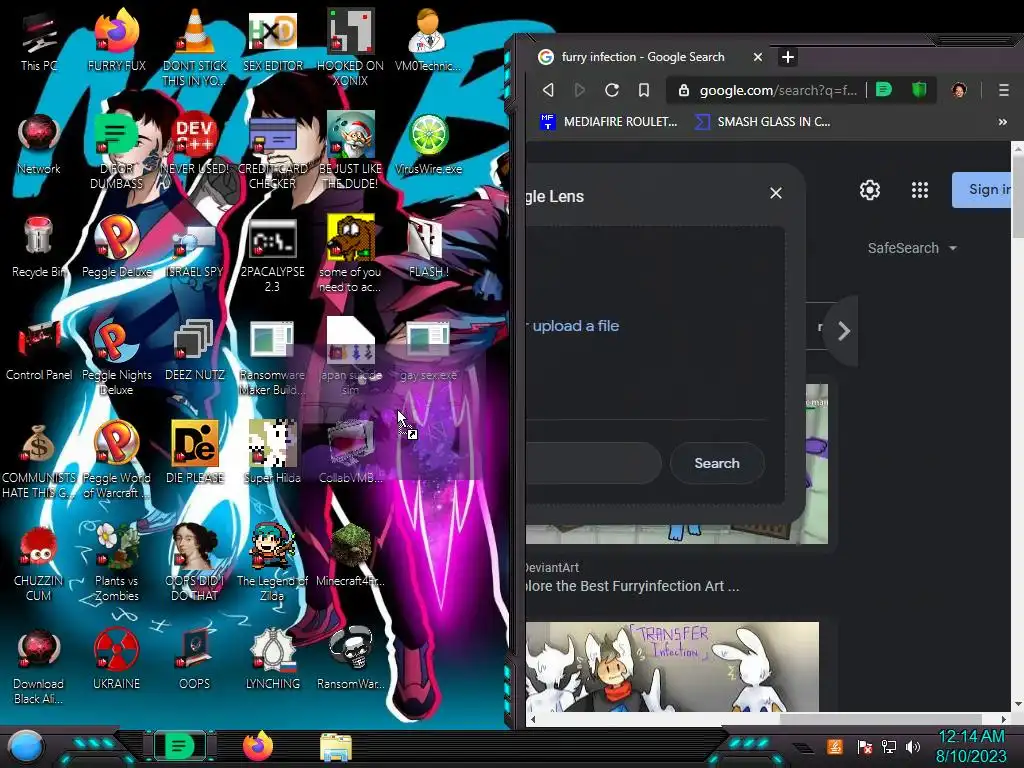Bookmark this page using bookmark icon
1024x768 pixels.
click(x=644, y=90)
